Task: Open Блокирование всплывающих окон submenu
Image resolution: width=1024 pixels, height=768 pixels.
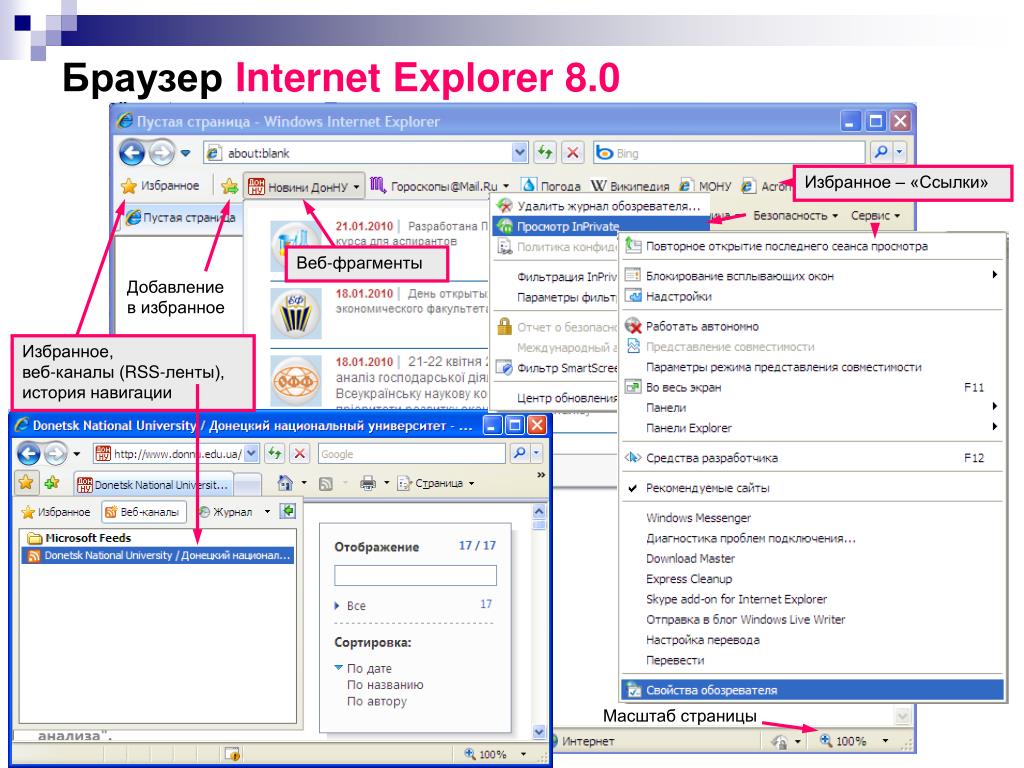Action: [811, 276]
